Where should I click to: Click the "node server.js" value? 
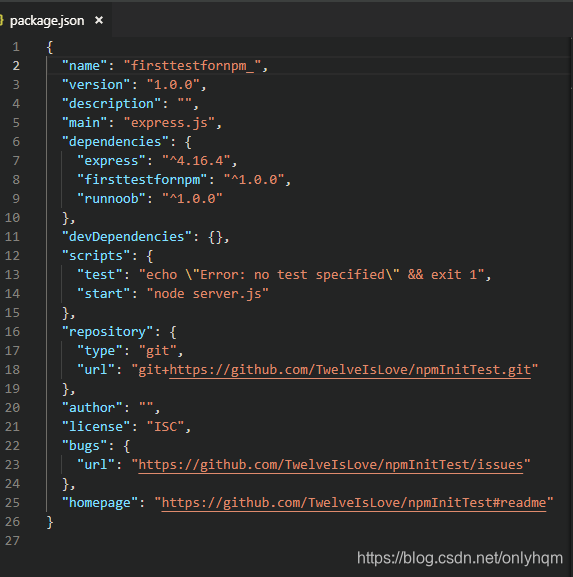pyautogui.click(x=208, y=294)
